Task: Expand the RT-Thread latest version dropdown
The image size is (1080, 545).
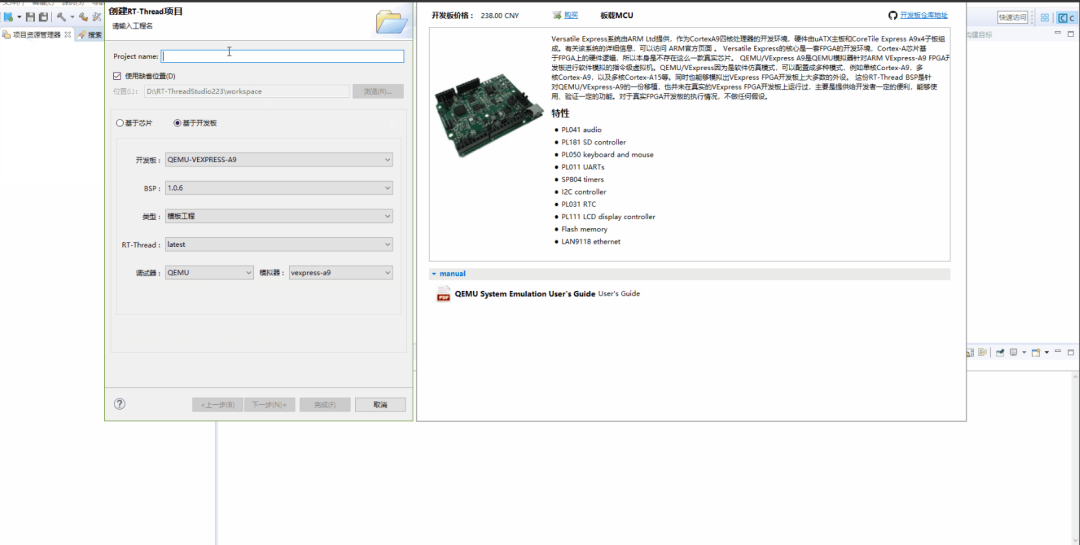Action: pyautogui.click(x=279, y=244)
